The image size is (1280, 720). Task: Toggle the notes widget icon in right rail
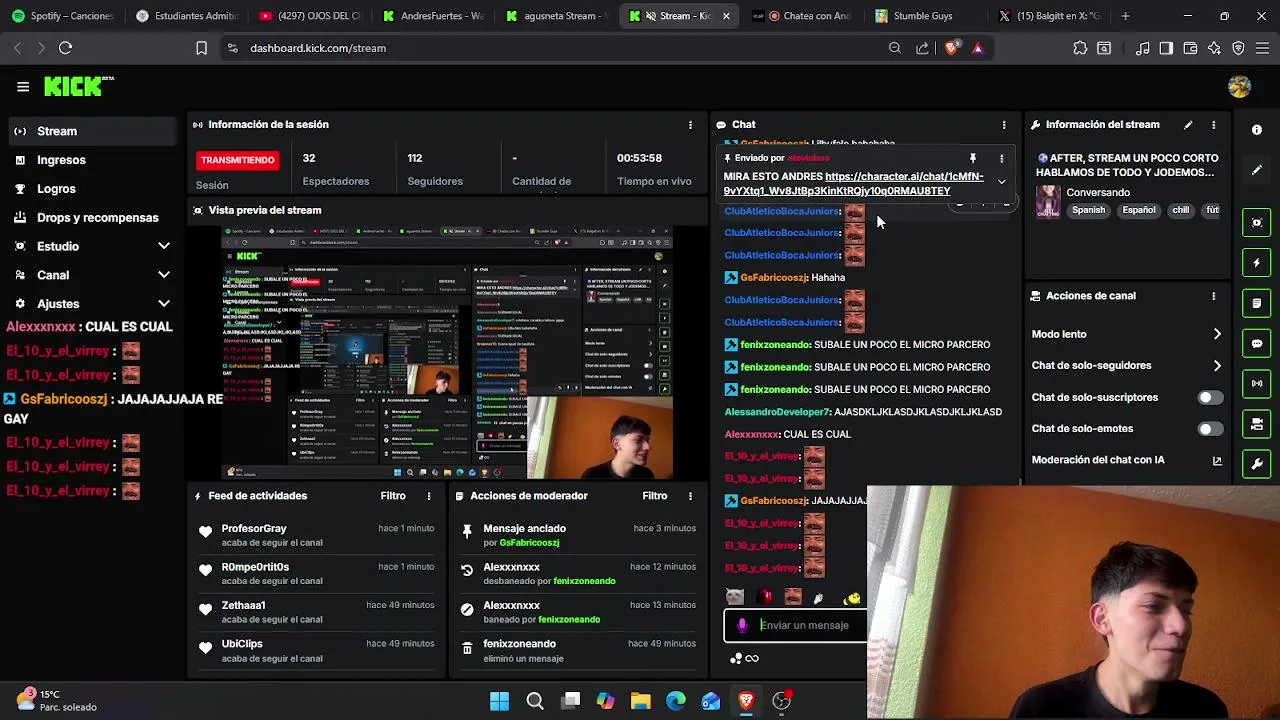1257,303
